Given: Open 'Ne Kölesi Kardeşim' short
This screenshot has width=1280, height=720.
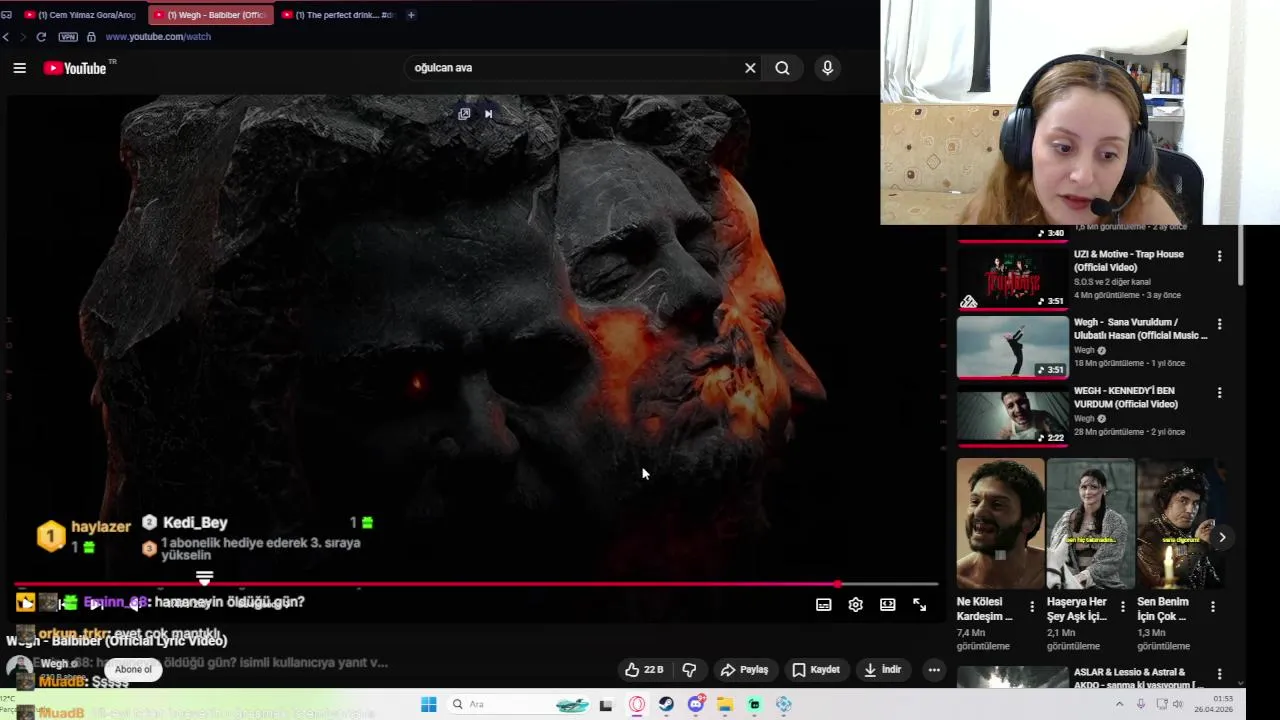Looking at the screenshot, I should pyautogui.click(x=1000, y=523).
